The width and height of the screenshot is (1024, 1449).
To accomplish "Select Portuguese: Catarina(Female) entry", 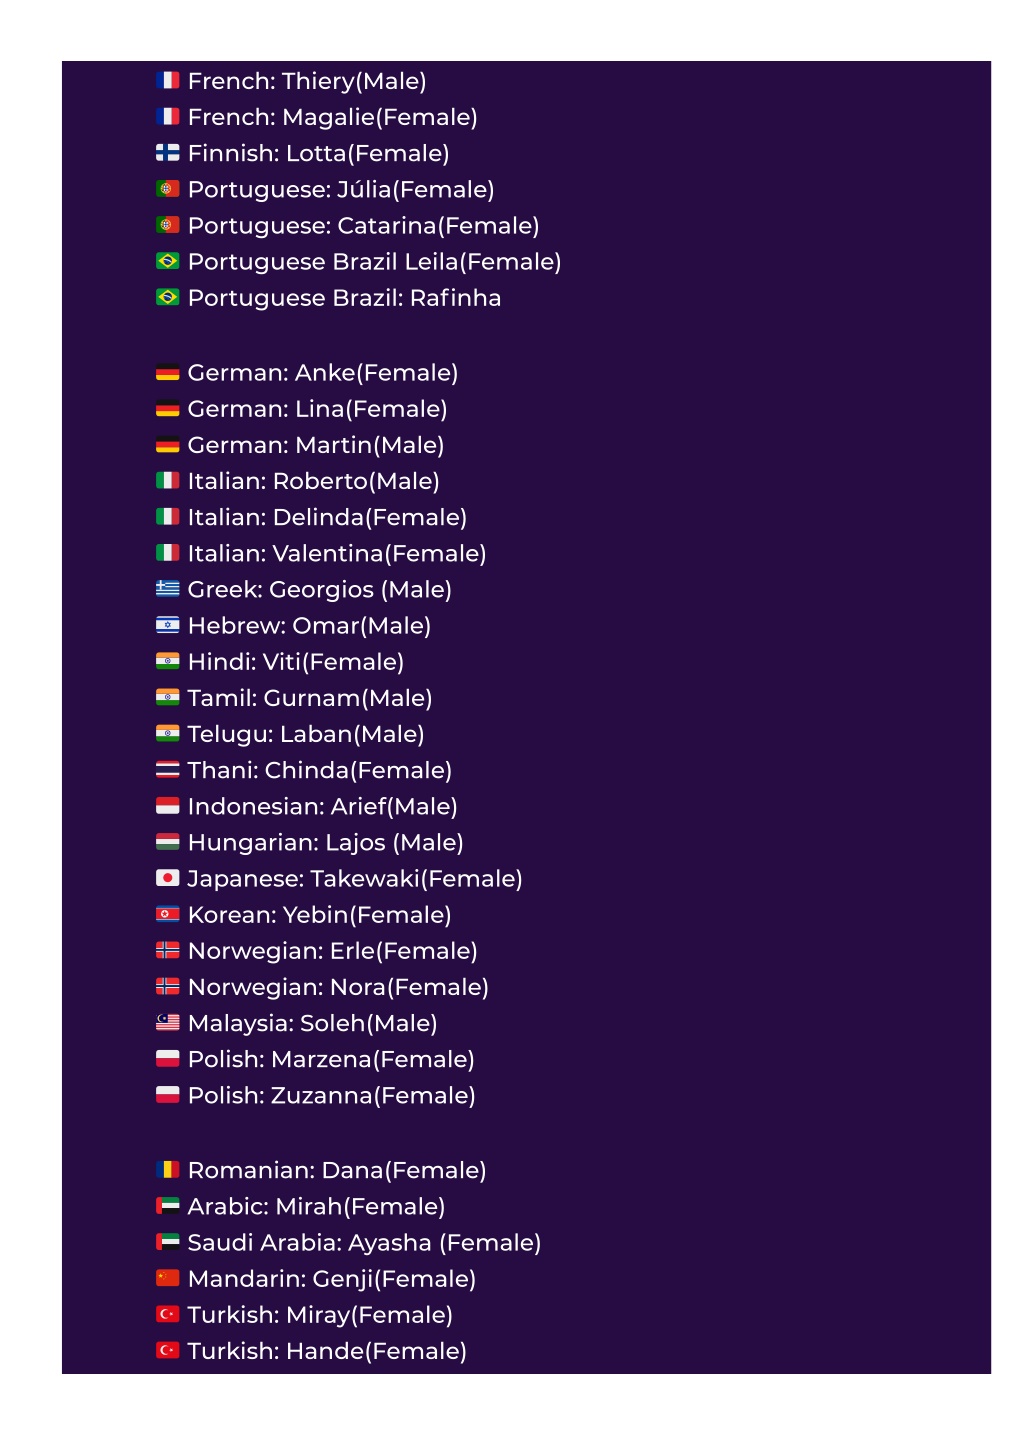I will pyautogui.click(x=364, y=226).
